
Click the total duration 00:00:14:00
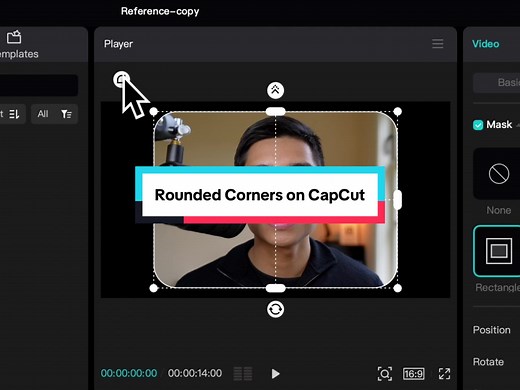click(x=195, y=373)
